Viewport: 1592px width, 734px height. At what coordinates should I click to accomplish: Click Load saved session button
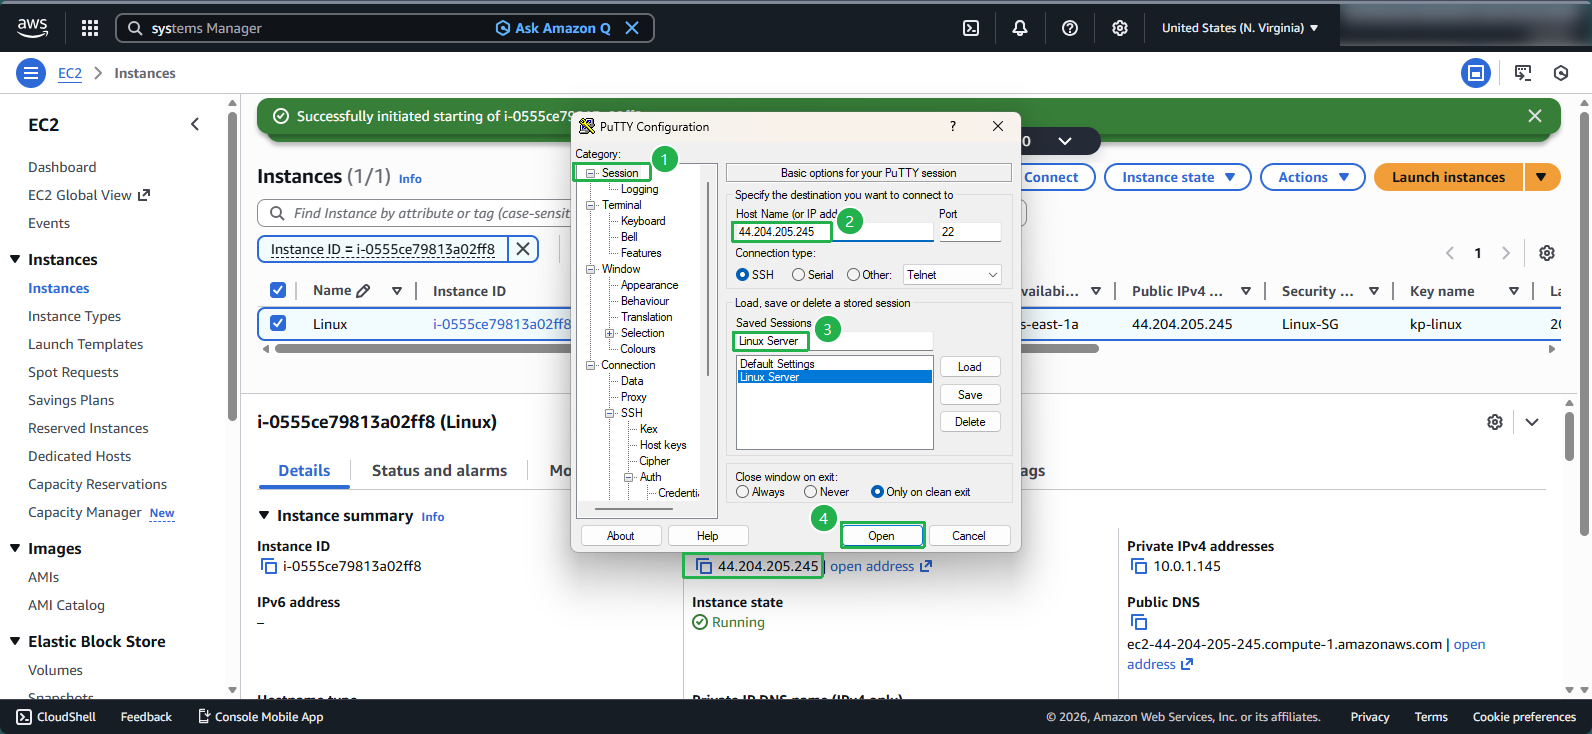point(970,367)
